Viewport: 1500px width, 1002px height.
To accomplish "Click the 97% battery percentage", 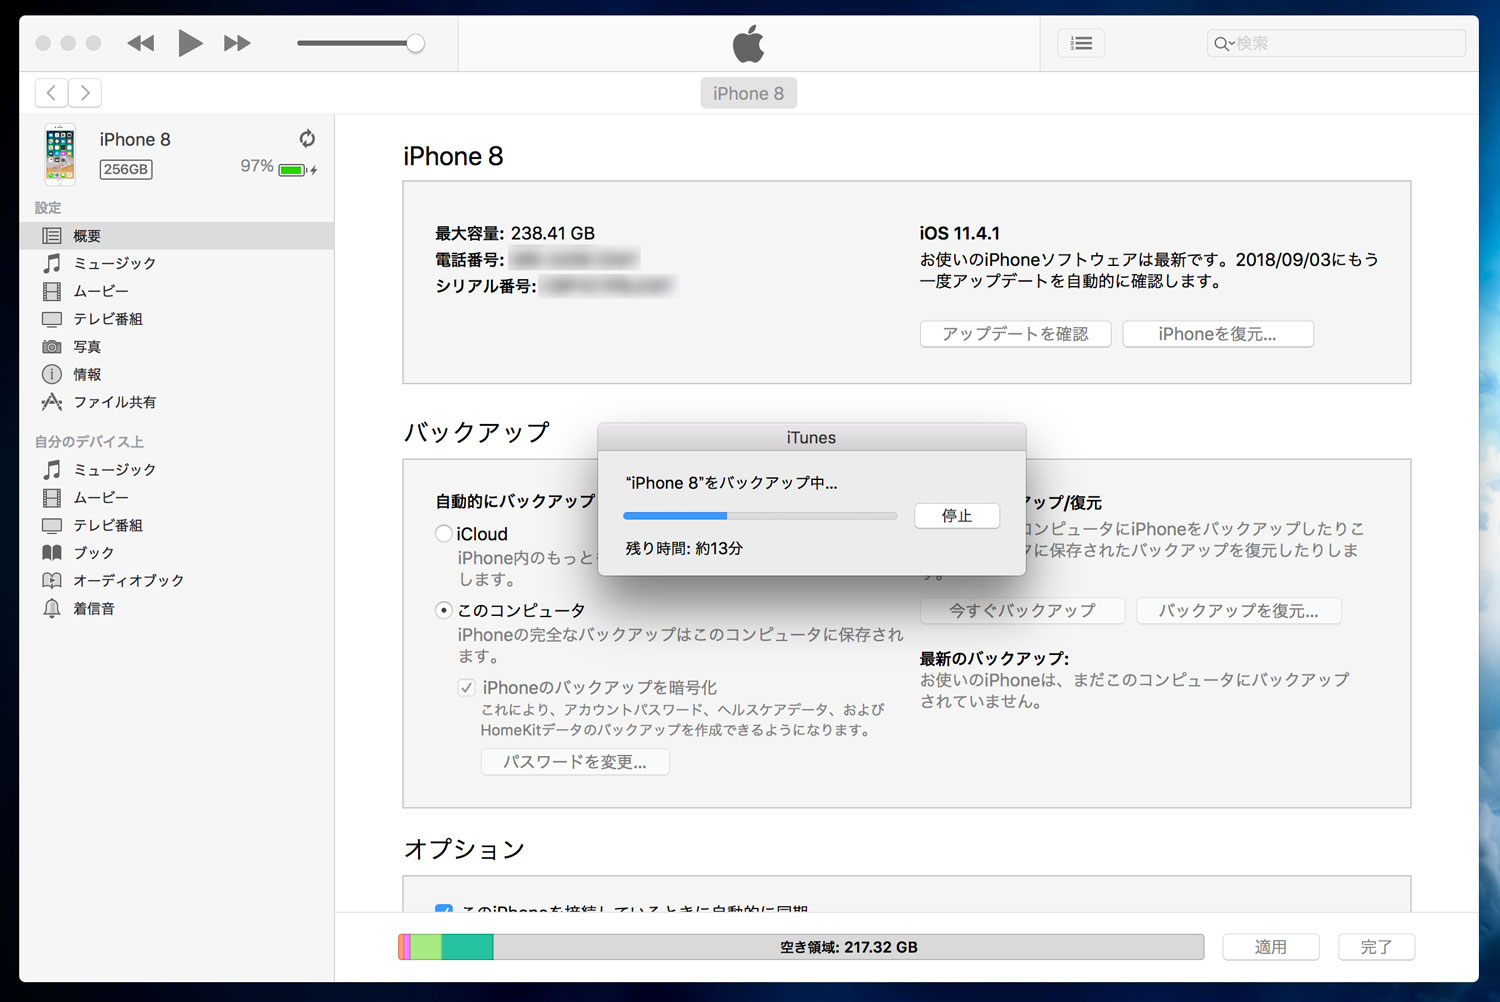I will [x=257, y=166].
